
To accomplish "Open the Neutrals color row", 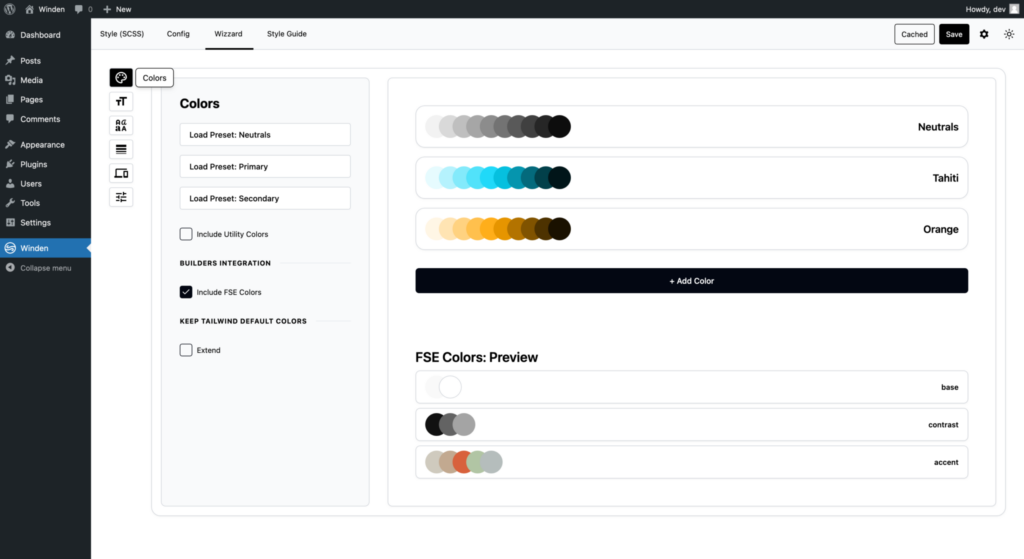I will tap(692, 127).
